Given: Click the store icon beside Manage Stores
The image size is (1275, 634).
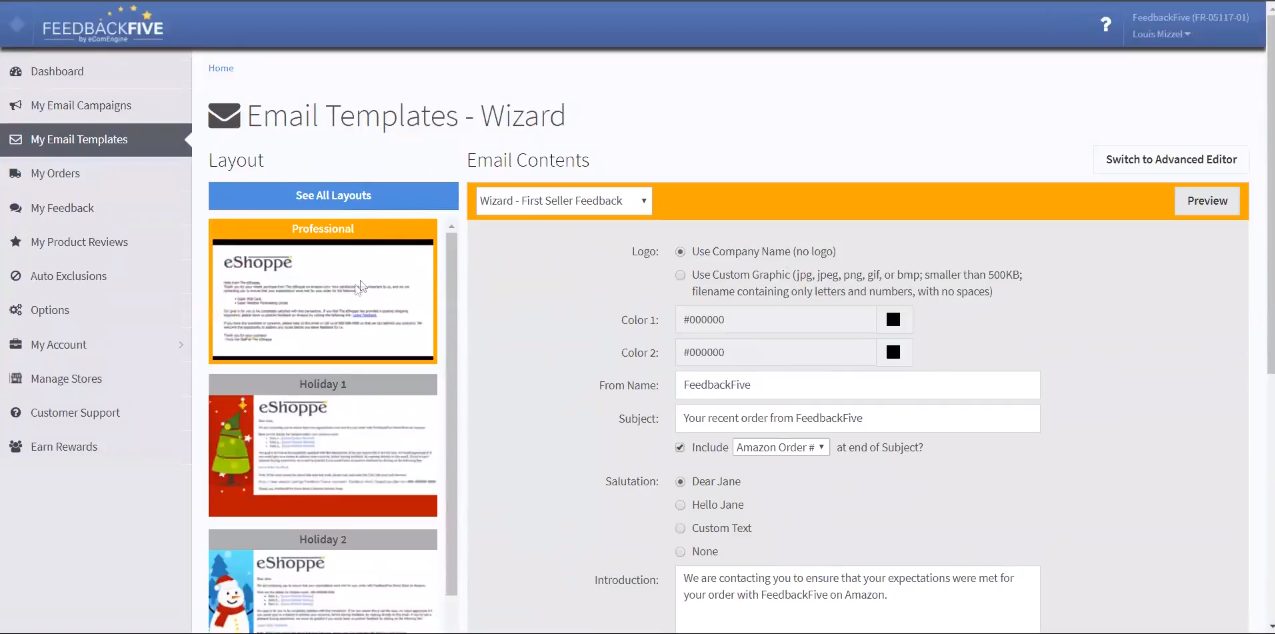Looking at the screenshot, I should (15, 379).
